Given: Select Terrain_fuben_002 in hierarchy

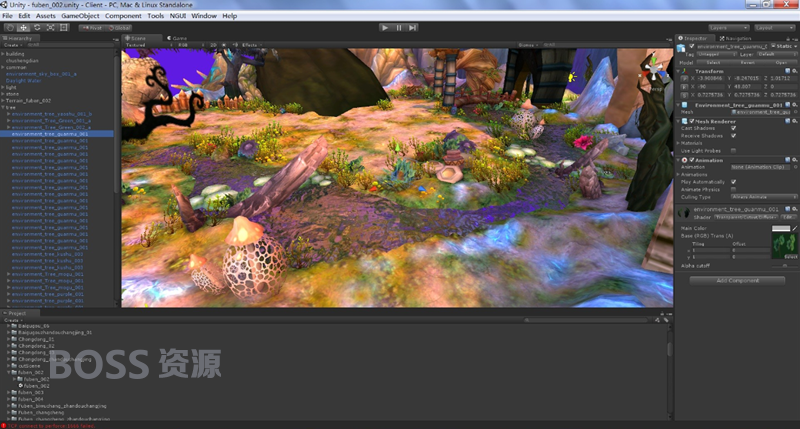Looking at the screenshot, I should [28, 100].
